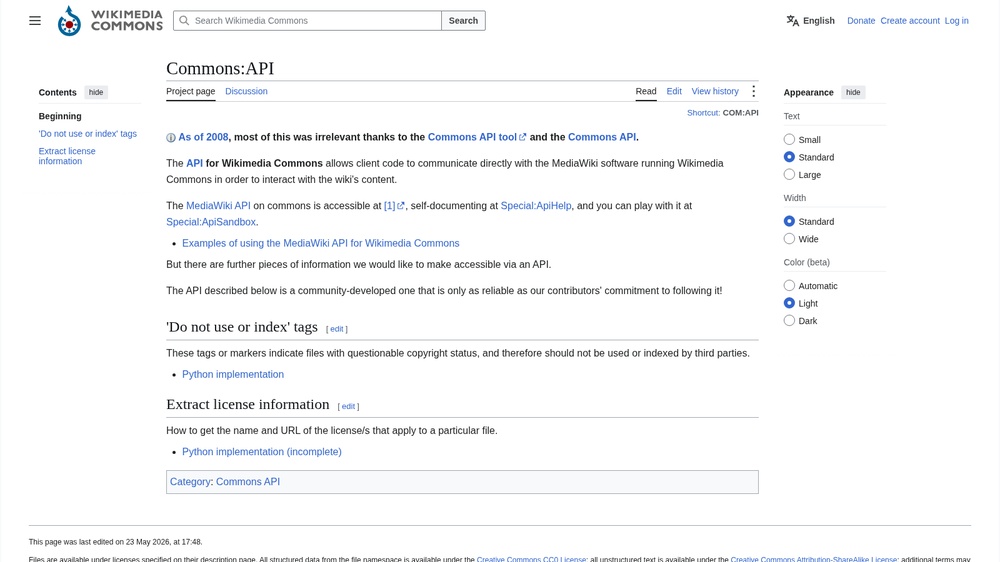
Task: Open Examples of using the MediaWiki API link
Action: [321, 243]
